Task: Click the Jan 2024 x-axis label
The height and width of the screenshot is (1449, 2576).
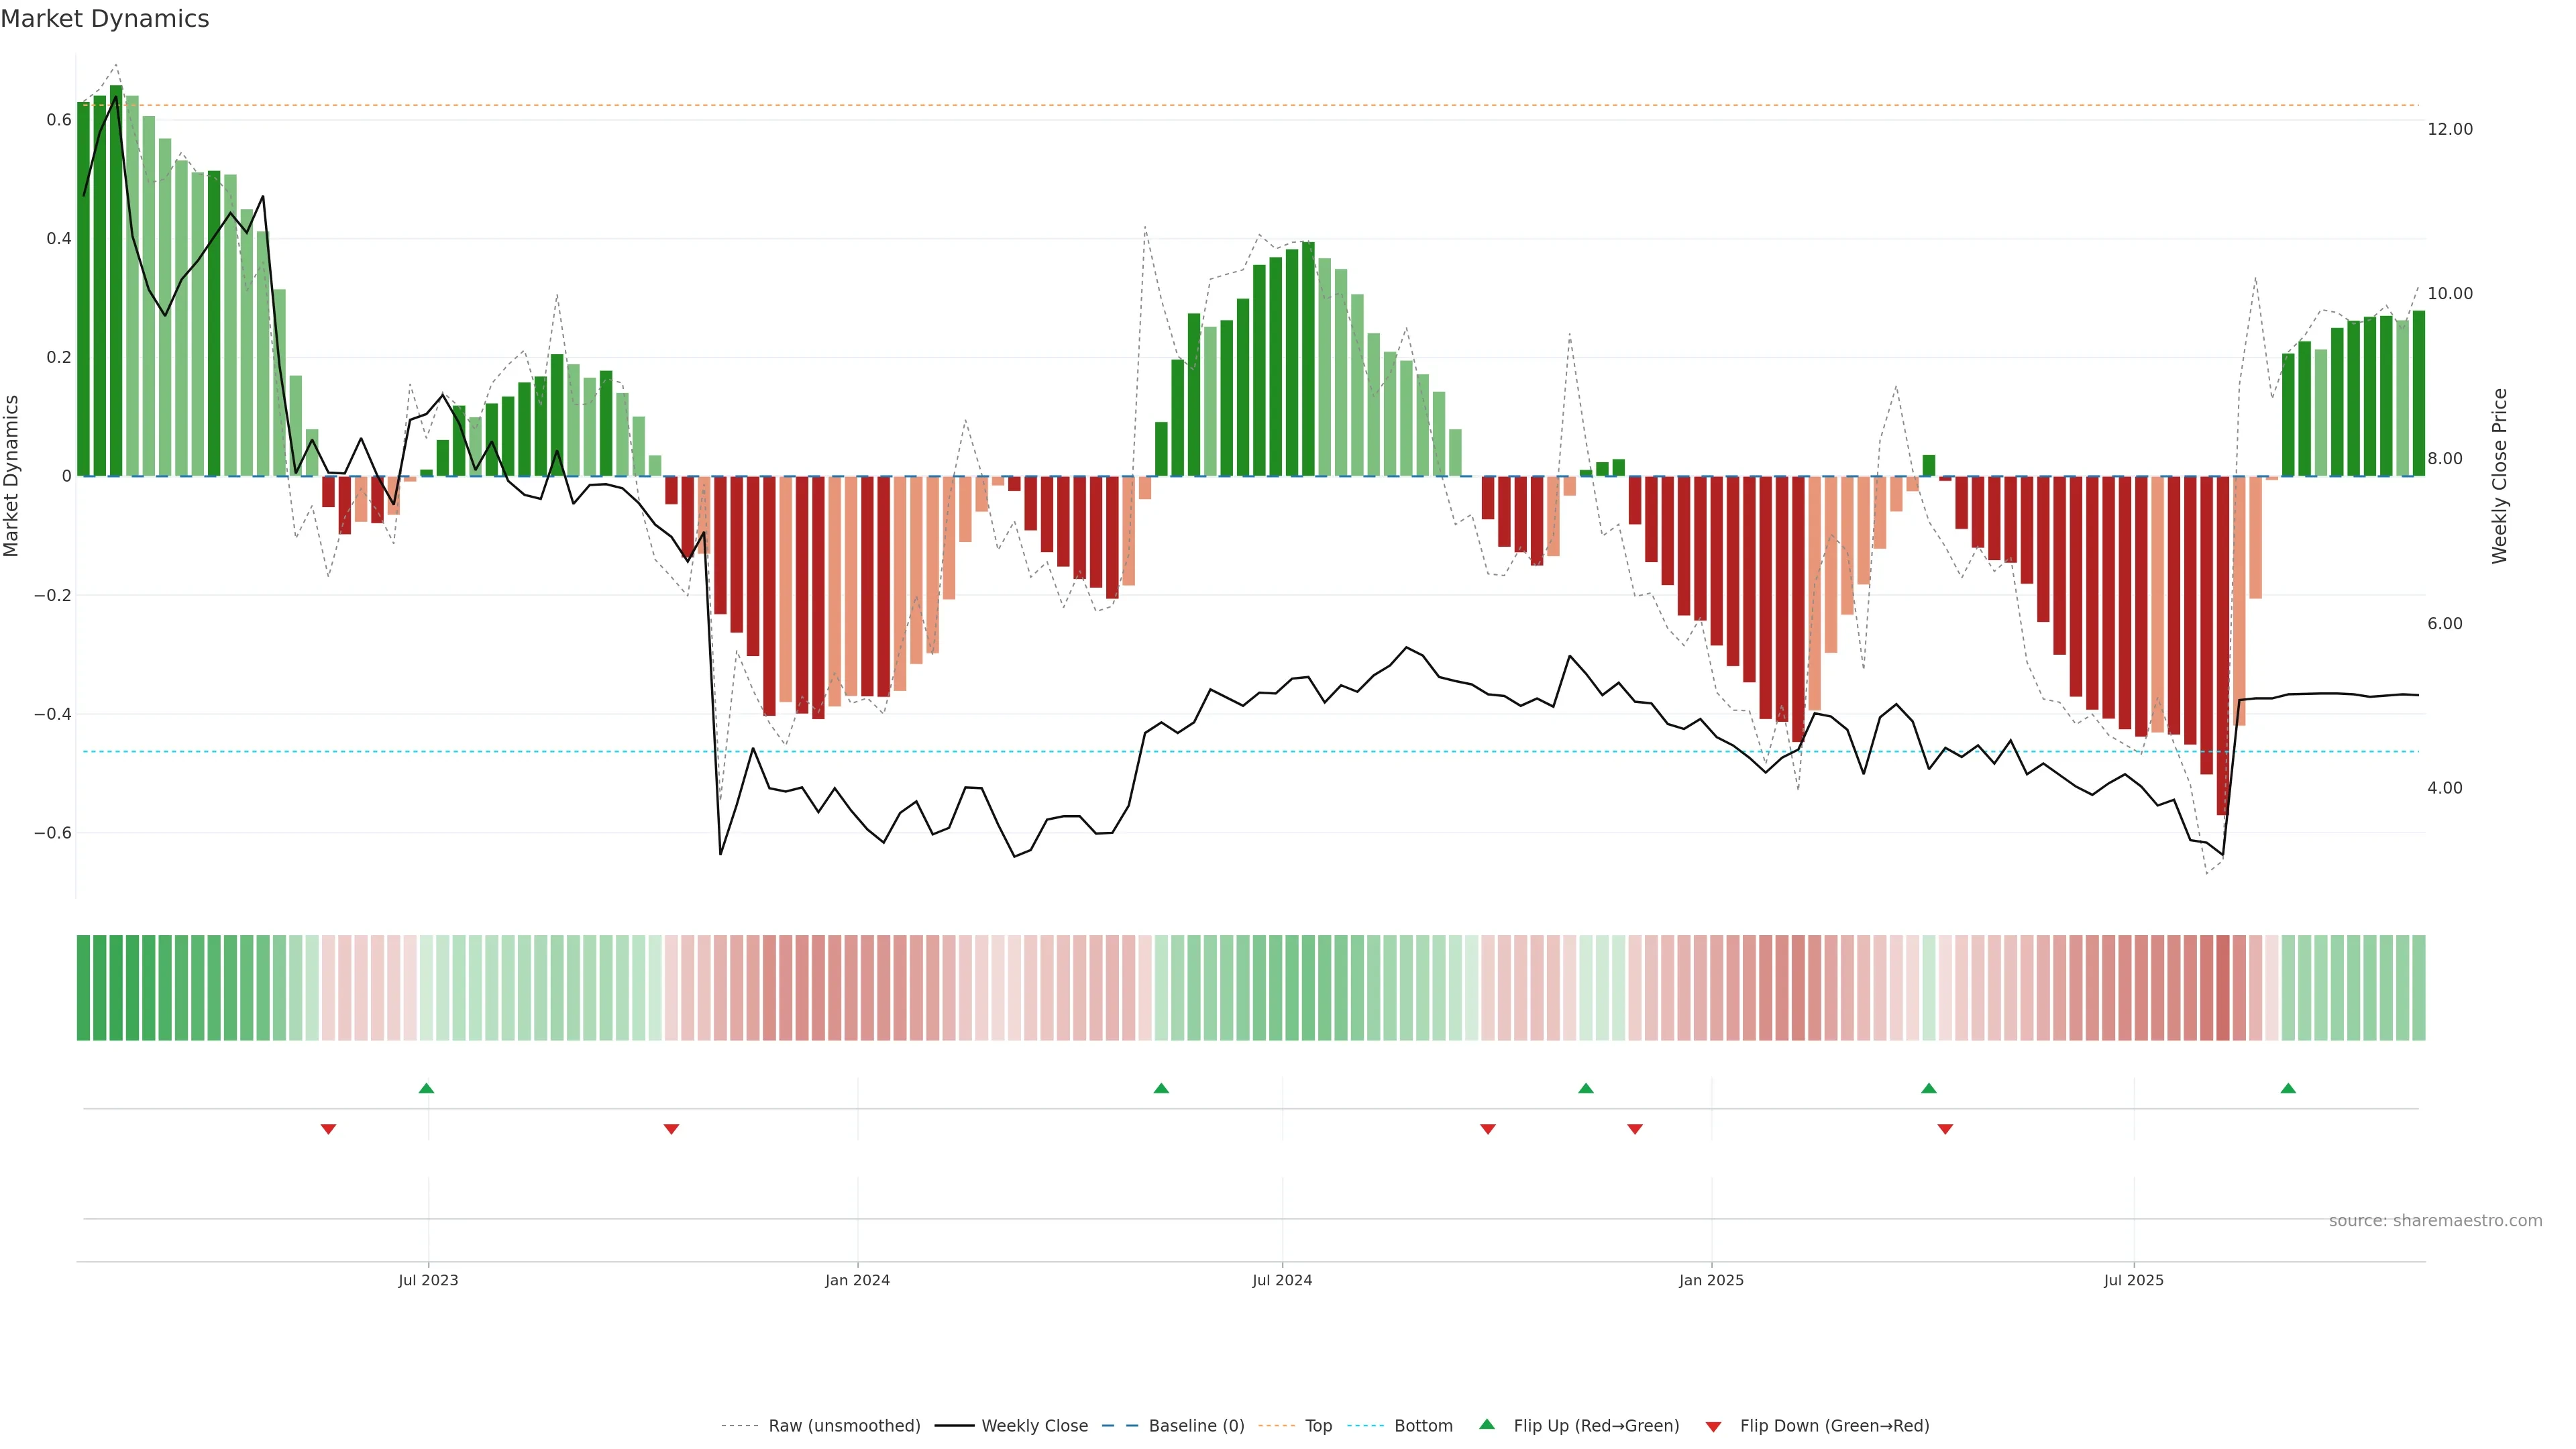Action: click(x=857, y=1280)
